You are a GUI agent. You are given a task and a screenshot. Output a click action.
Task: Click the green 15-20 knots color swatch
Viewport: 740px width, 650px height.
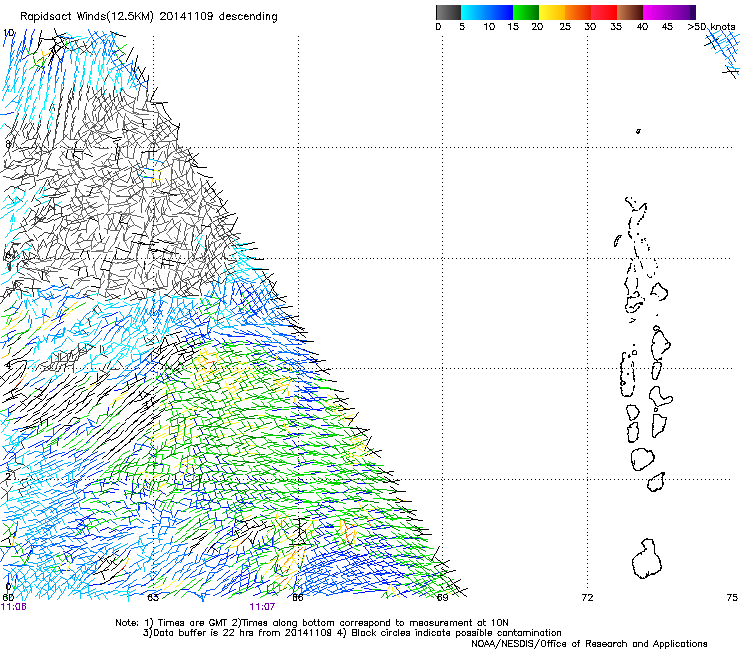[526, 12]
